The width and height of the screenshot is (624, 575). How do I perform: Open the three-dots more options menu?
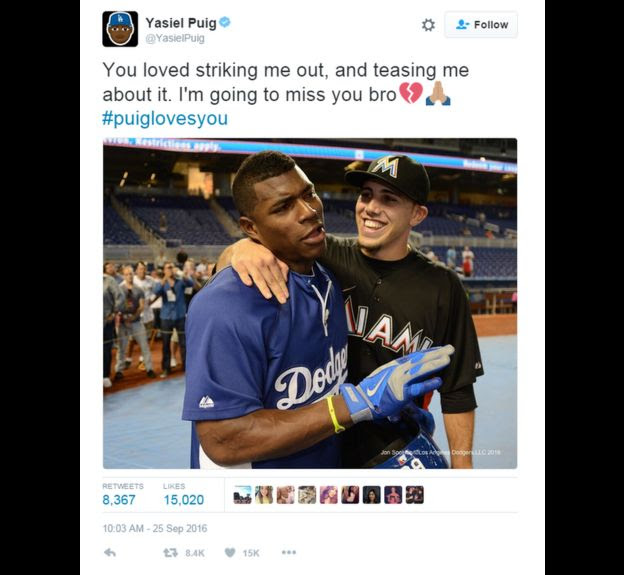289,552
